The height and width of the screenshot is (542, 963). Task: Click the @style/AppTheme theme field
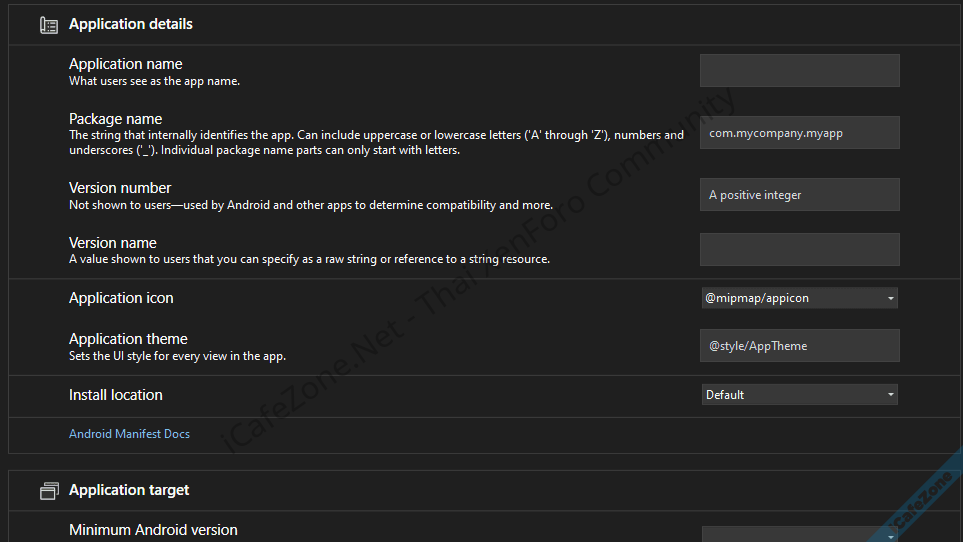pos(799,346)
